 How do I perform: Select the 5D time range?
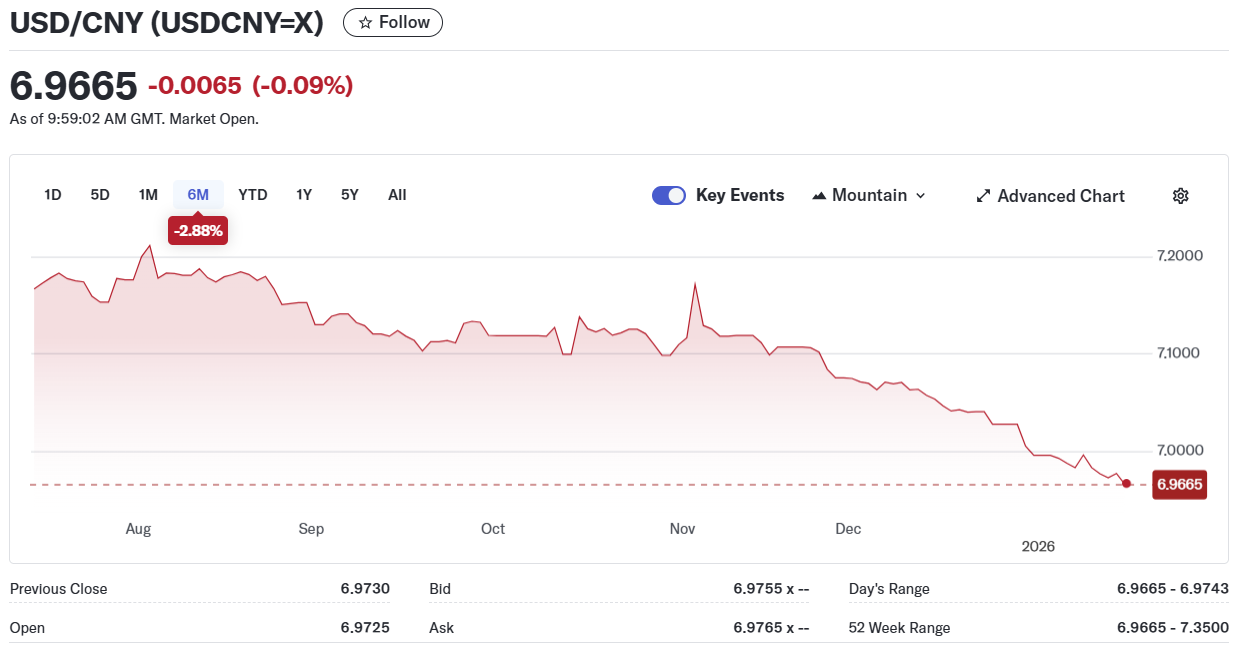pyautogui.click(x=100, y=195)
